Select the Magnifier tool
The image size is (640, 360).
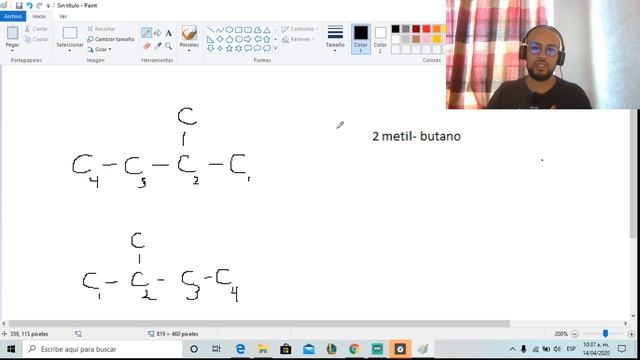(169, 46)
